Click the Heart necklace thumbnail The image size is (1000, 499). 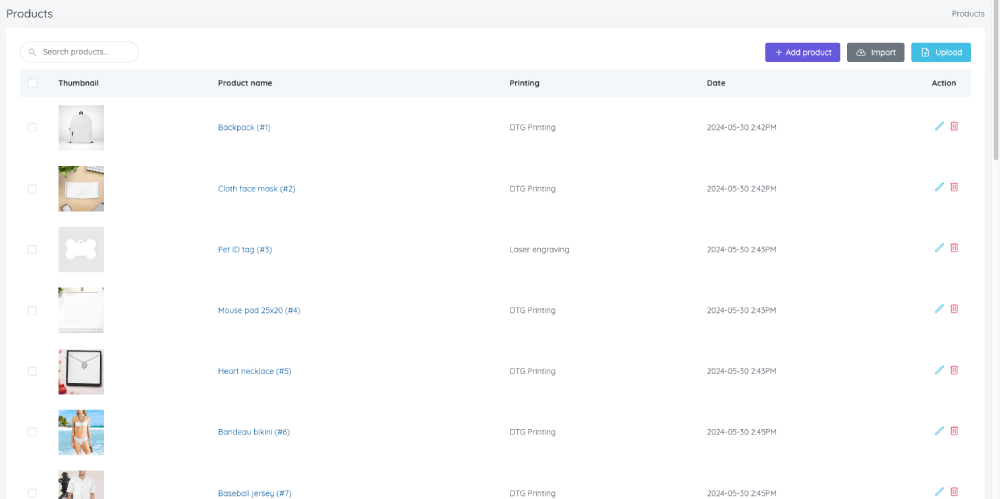coord(81,371)
